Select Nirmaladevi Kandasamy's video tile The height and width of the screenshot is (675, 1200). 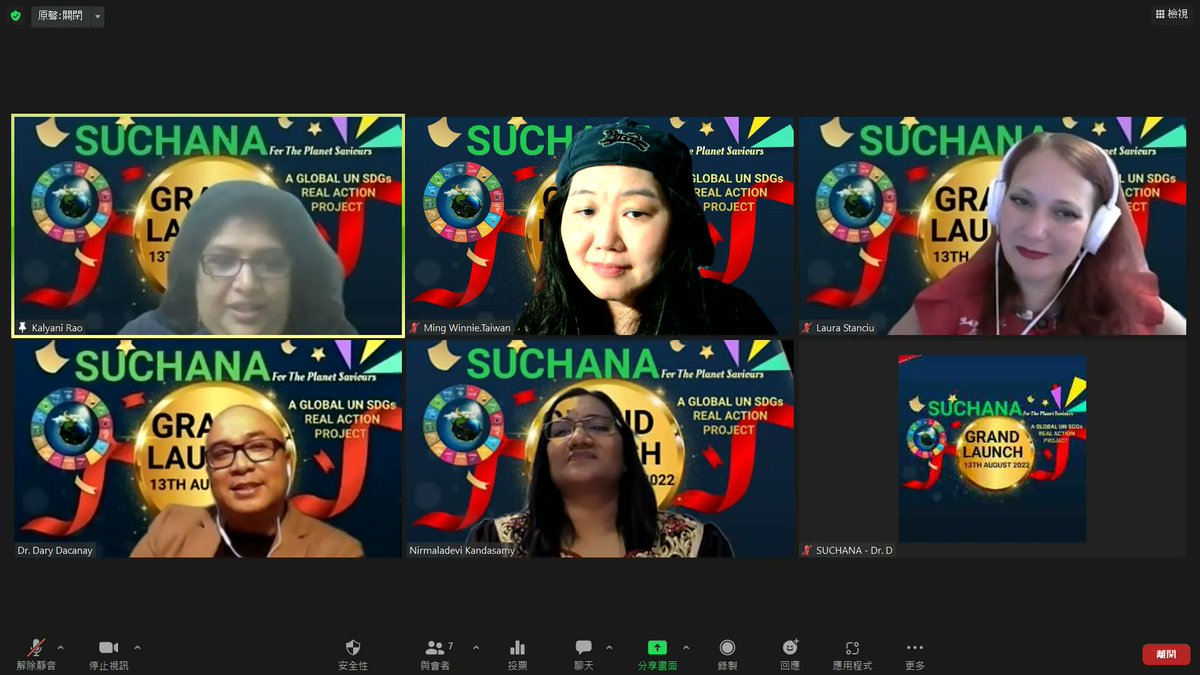coord(600,448)
